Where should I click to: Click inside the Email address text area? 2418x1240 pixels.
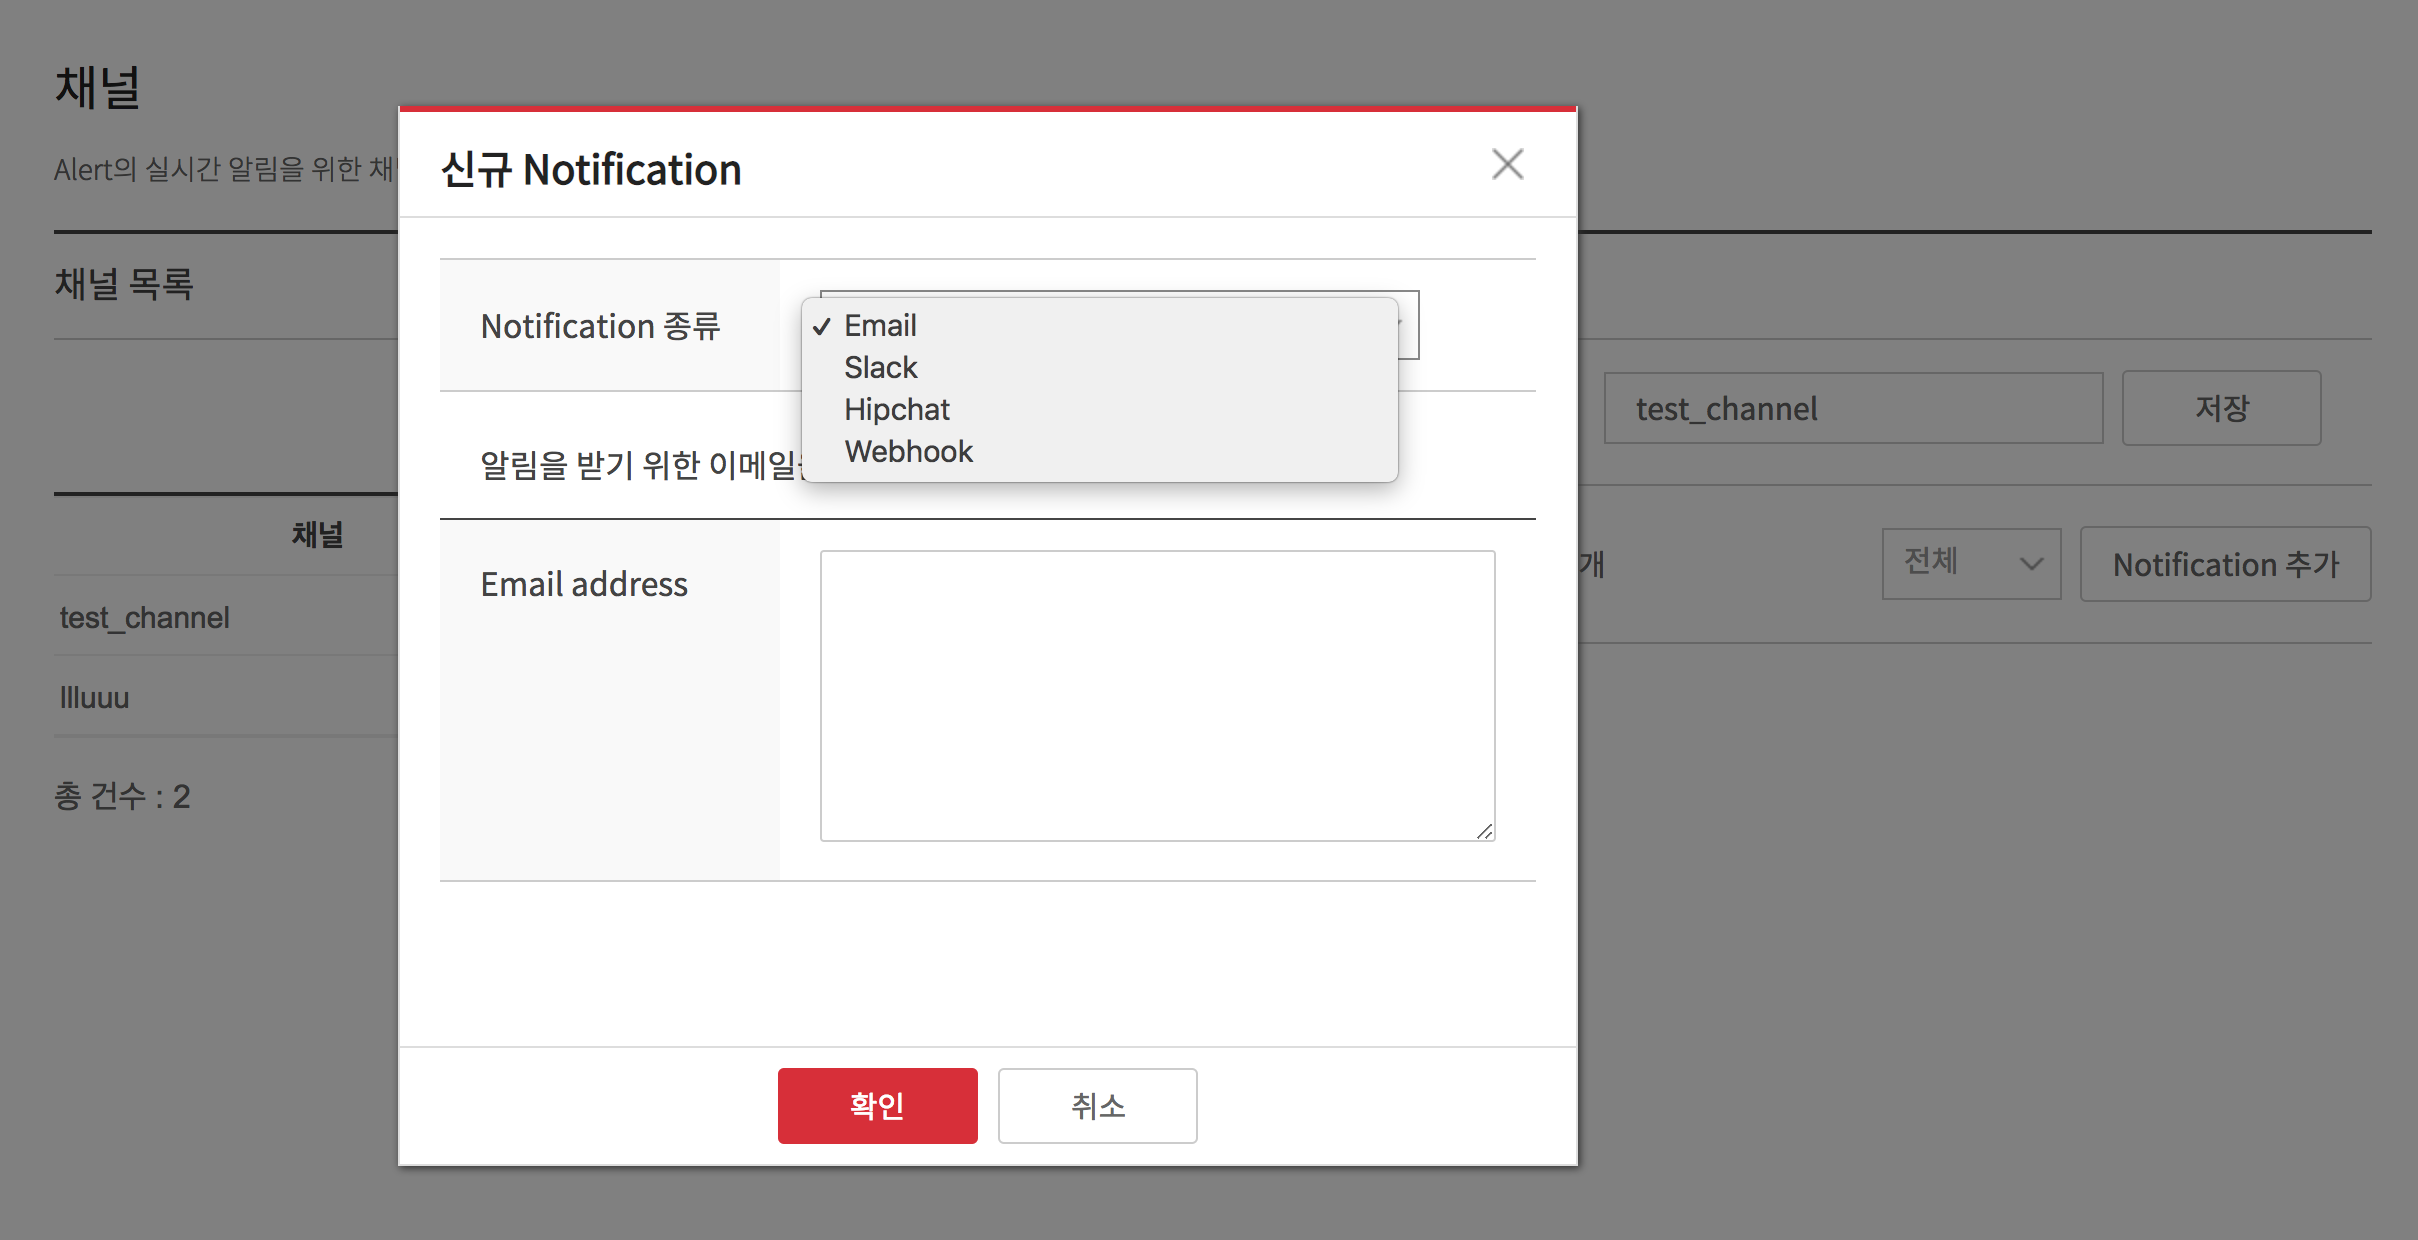[x=1157, y=695]
